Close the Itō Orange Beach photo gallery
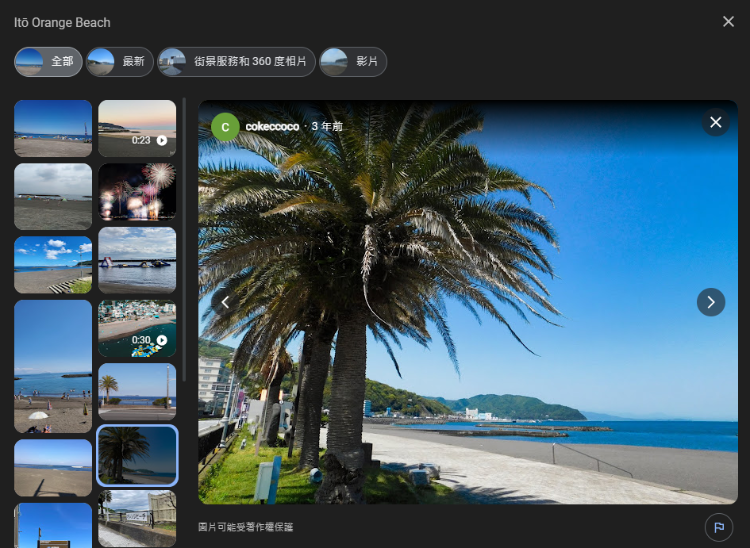The width and height of the screenshot is (750, 548). point(728,22)
